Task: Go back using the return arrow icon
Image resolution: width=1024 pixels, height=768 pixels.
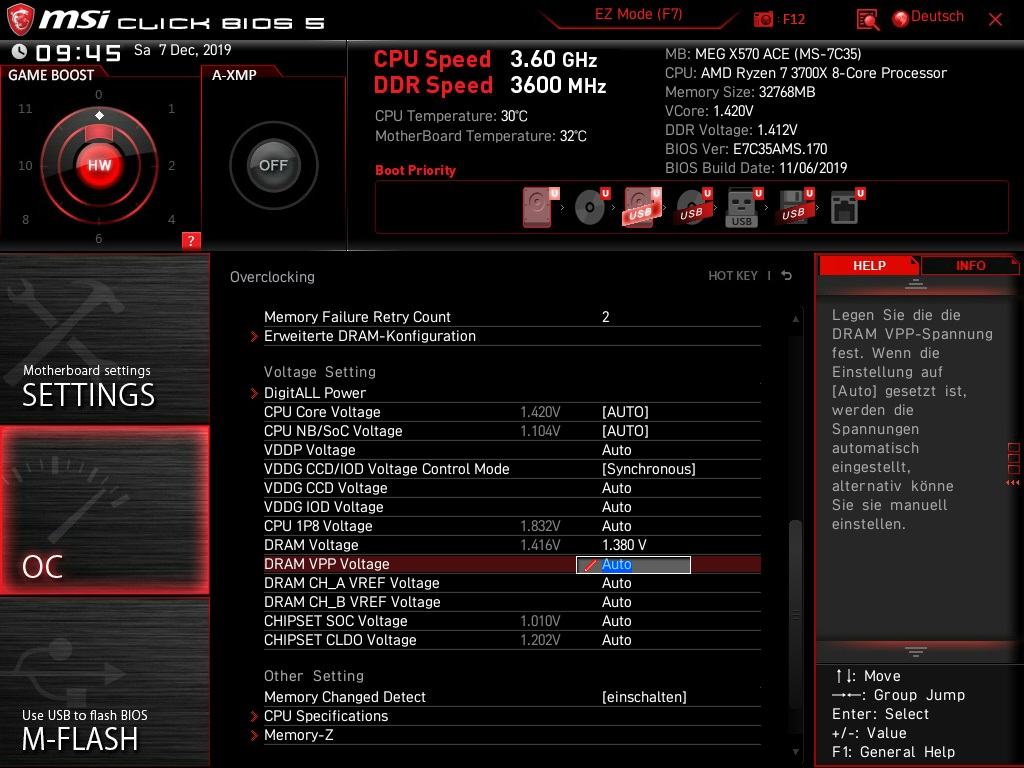Action: 787,276
